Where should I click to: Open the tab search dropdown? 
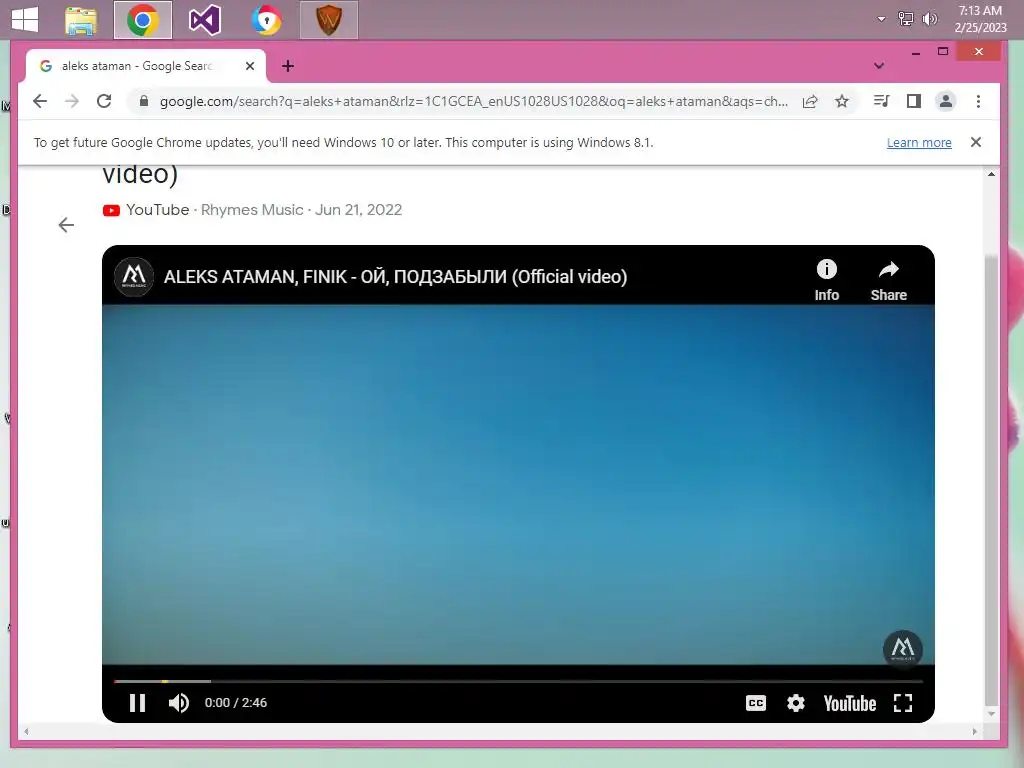click(x=879, y=65)
